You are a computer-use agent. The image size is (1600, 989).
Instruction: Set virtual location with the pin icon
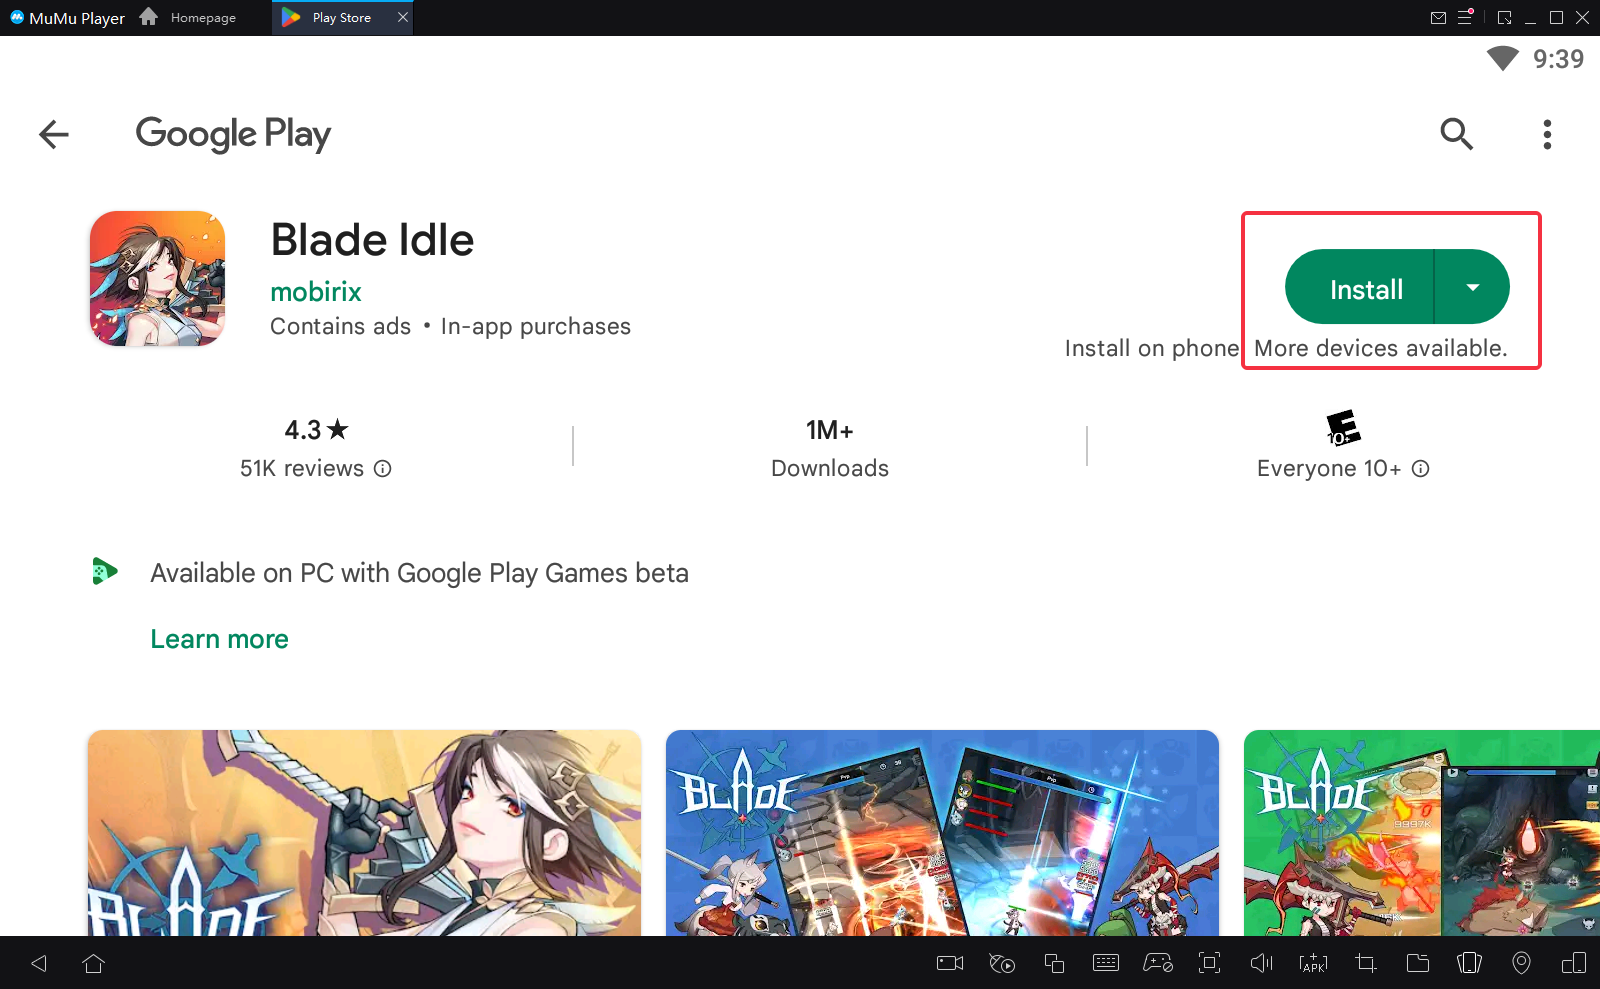coord(1521,963)
